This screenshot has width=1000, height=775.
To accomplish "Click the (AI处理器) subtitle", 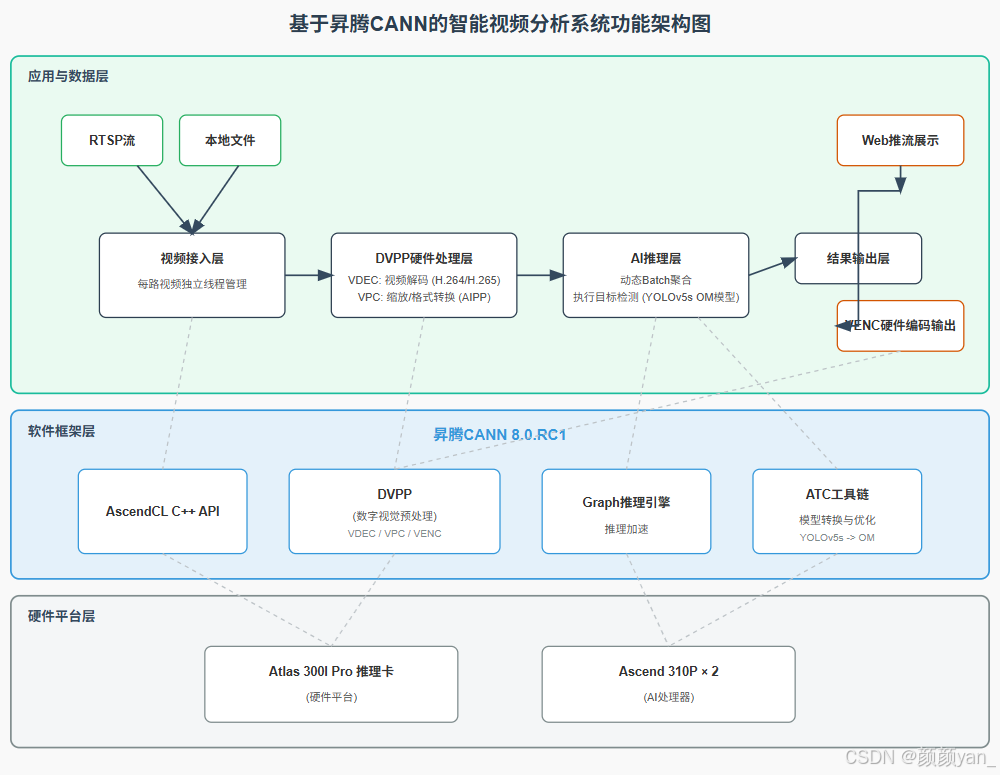I will (x=668, y=697).
